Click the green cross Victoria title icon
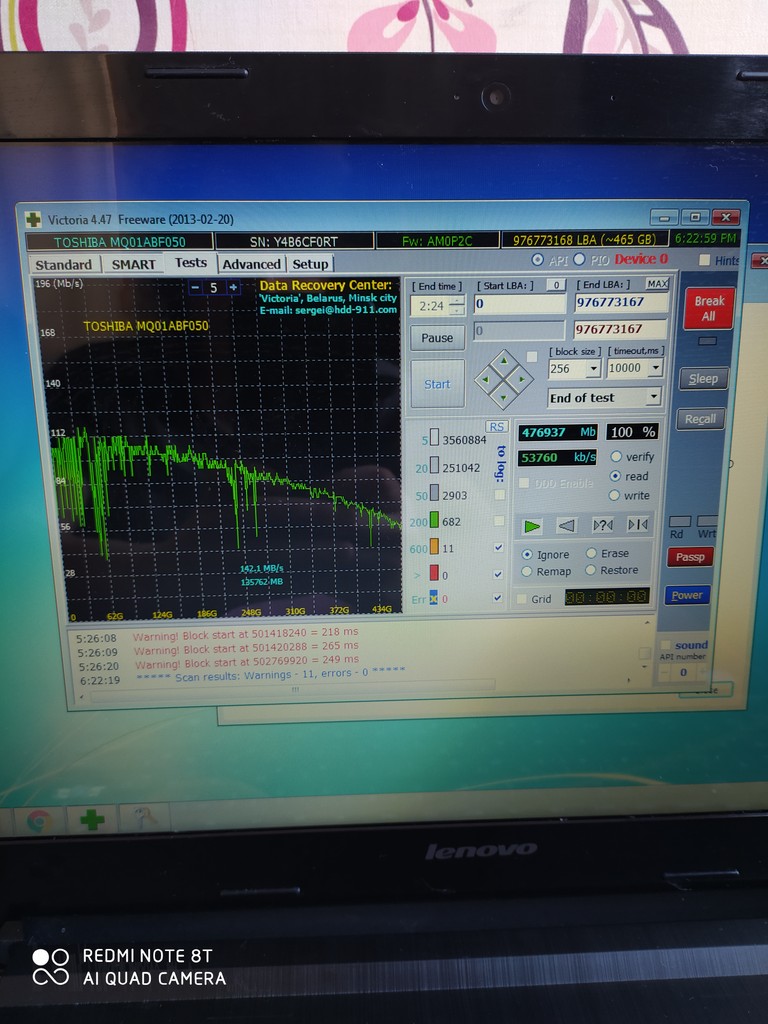The image size is (768, 1024). click(x=33, y=219)
